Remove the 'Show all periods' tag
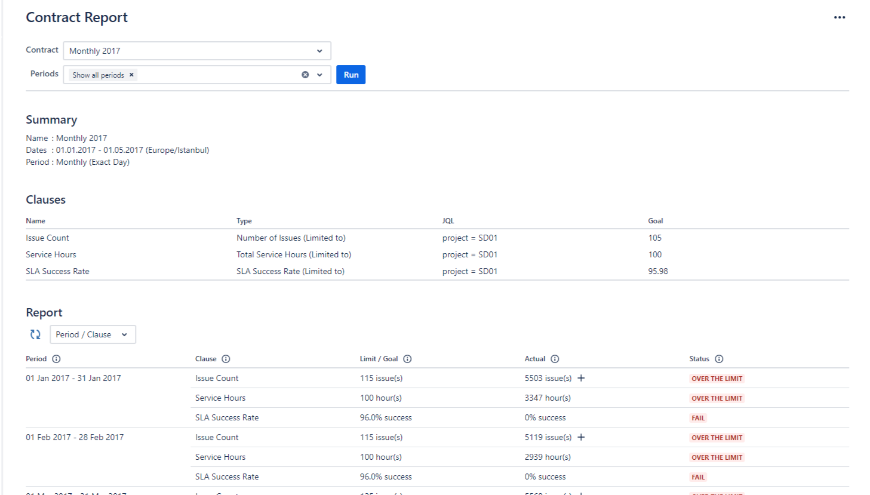The image size is (870, 495). coord(132,75)
